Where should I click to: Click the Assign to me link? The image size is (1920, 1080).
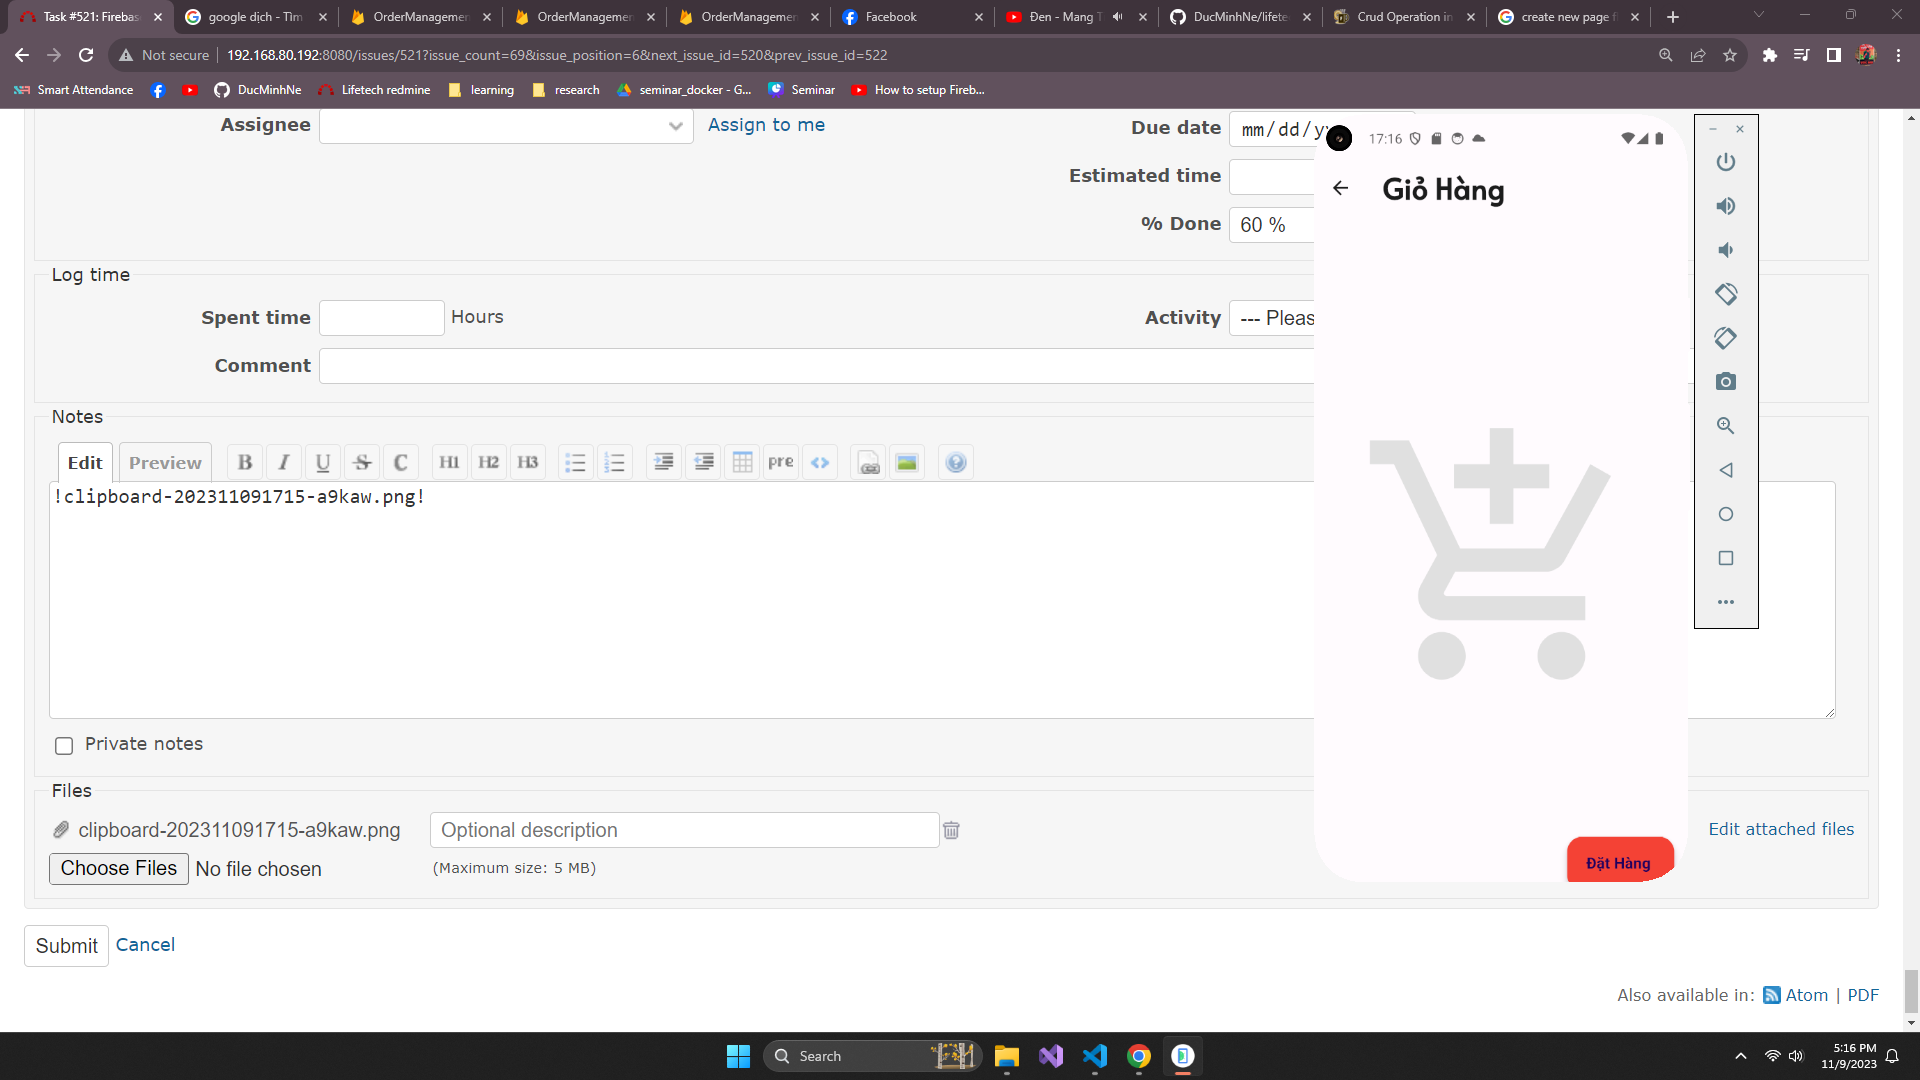pos(766,125)
